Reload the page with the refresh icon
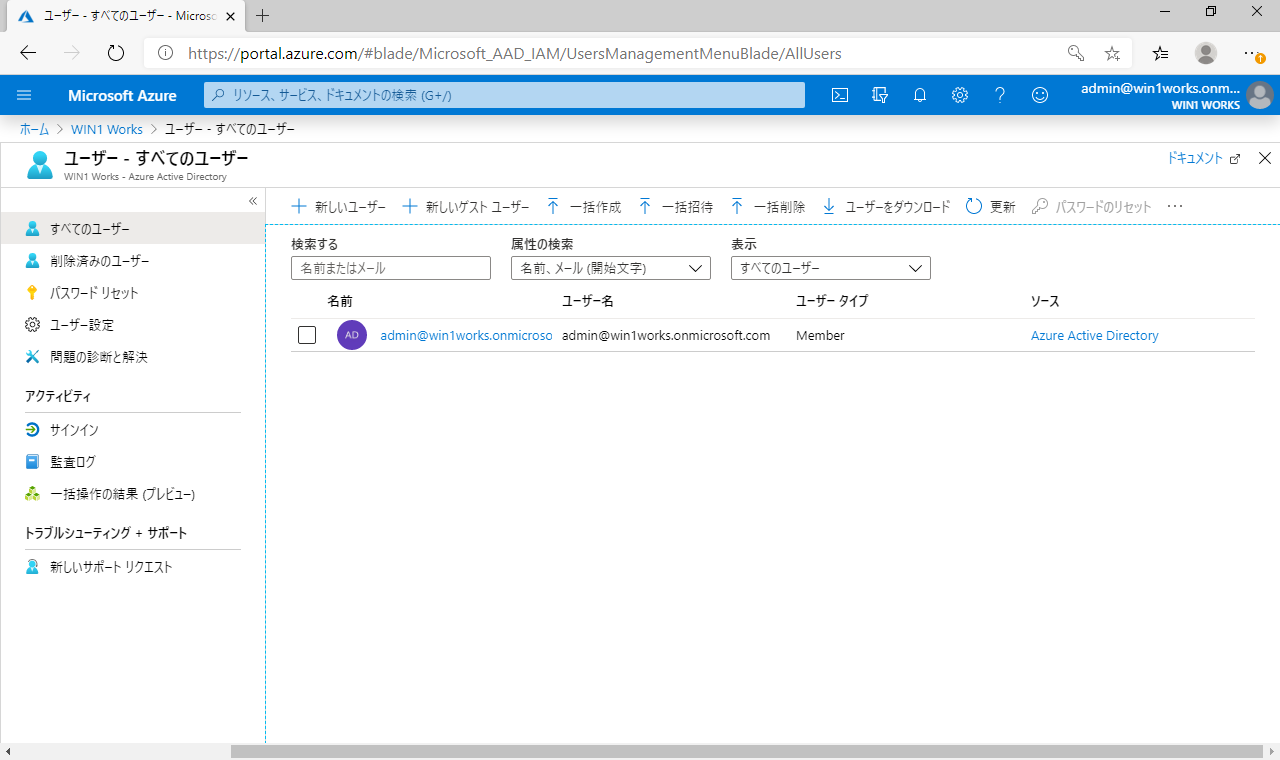Viewport: 1280px width, 760px height. click(115, 53)
